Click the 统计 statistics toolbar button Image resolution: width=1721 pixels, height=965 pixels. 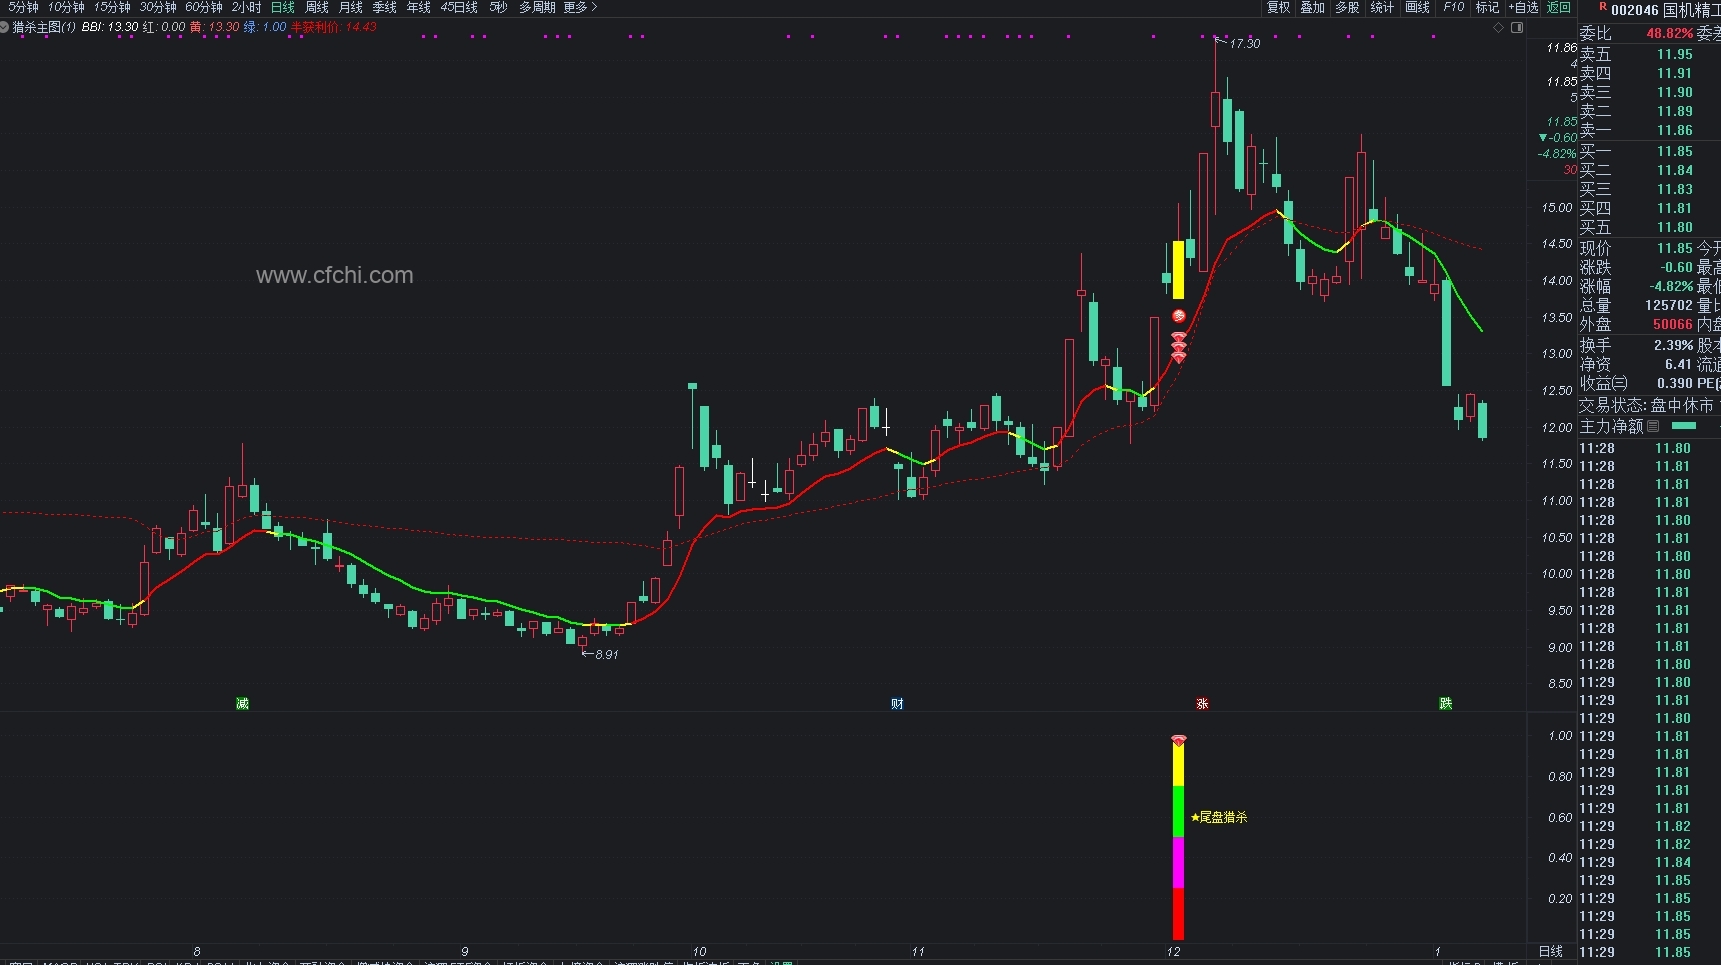pos(1382,7)
